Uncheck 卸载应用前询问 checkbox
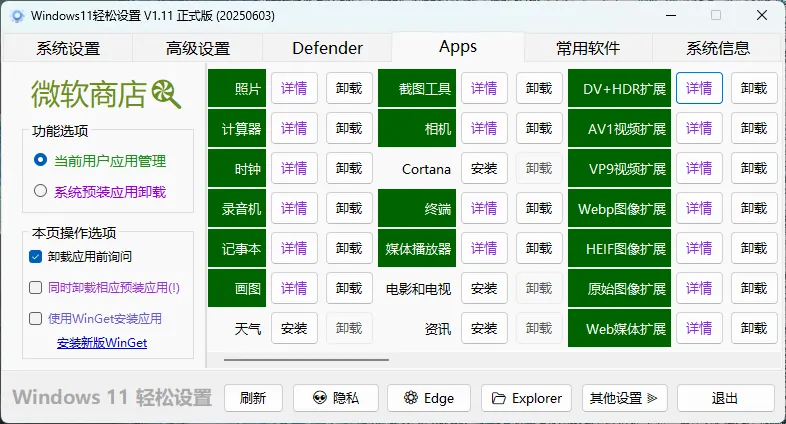786x424 pixels. (36, 256)
